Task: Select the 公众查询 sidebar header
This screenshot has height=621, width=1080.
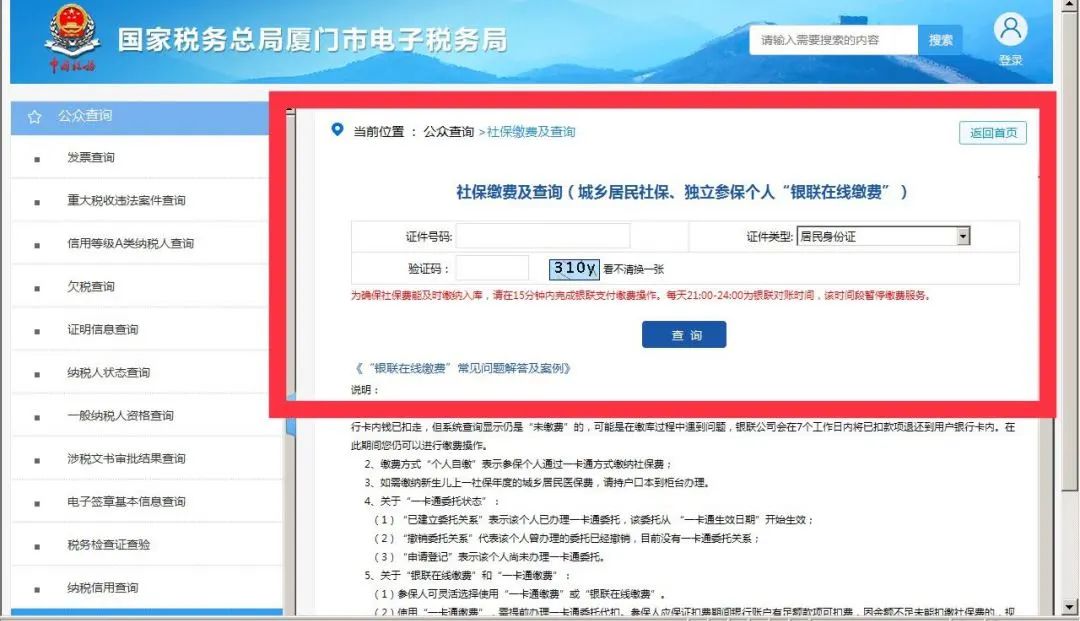Action: [139, 116]
